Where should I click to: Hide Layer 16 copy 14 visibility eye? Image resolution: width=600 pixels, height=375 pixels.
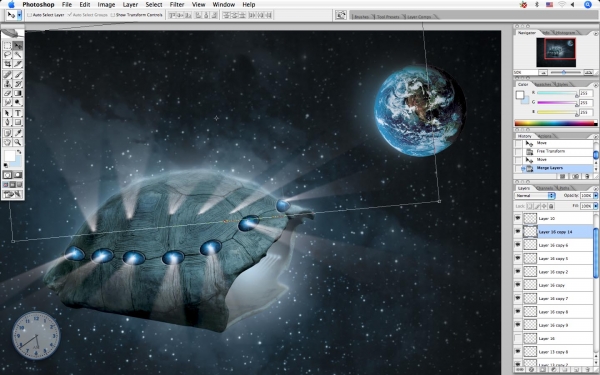[518, 232]
